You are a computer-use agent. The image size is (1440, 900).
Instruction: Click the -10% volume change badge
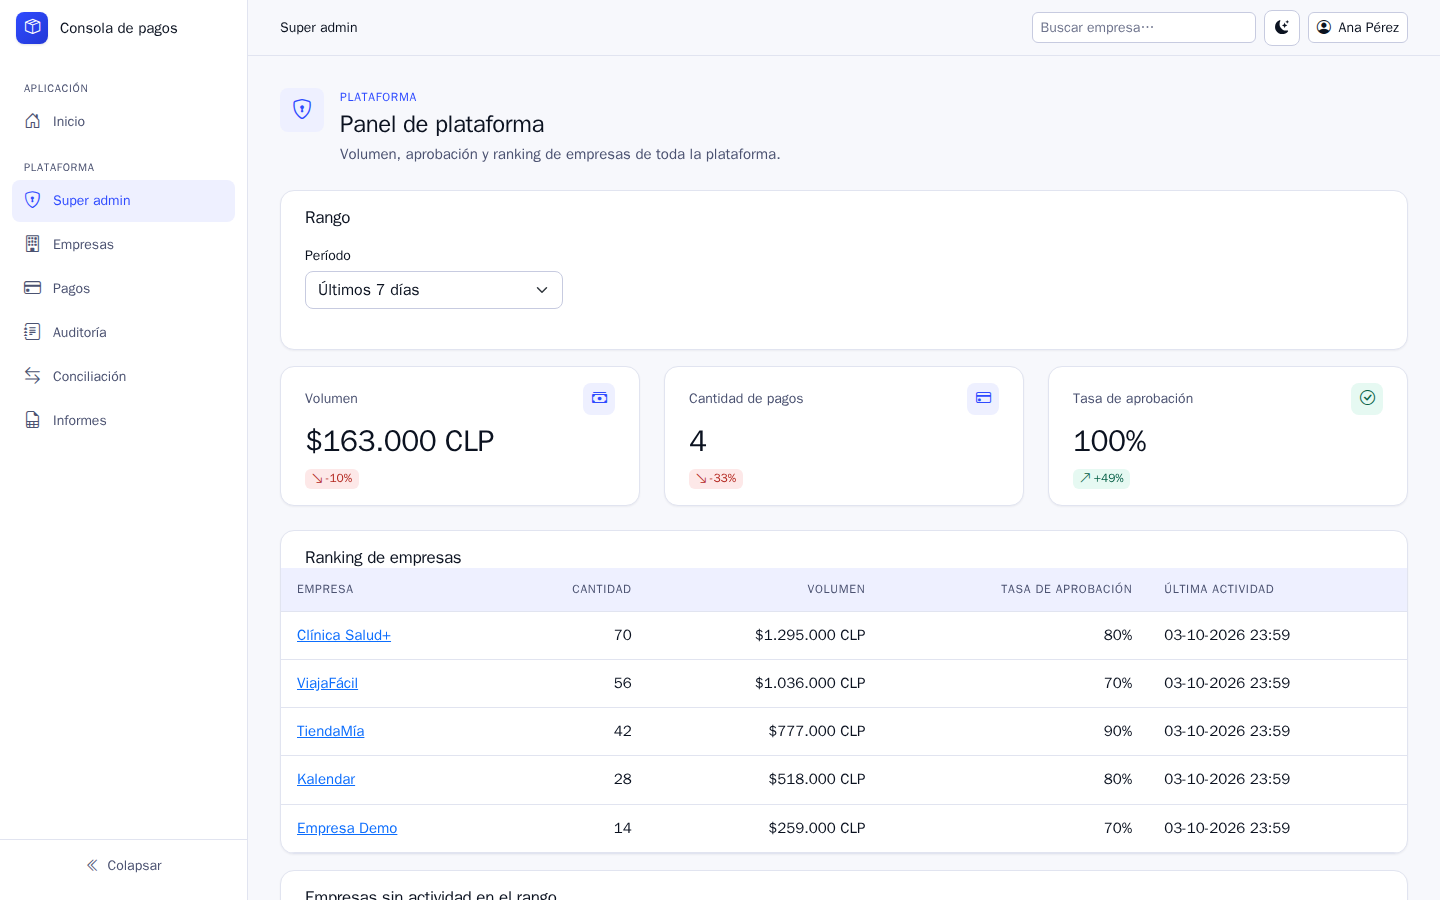click(332, 479)
